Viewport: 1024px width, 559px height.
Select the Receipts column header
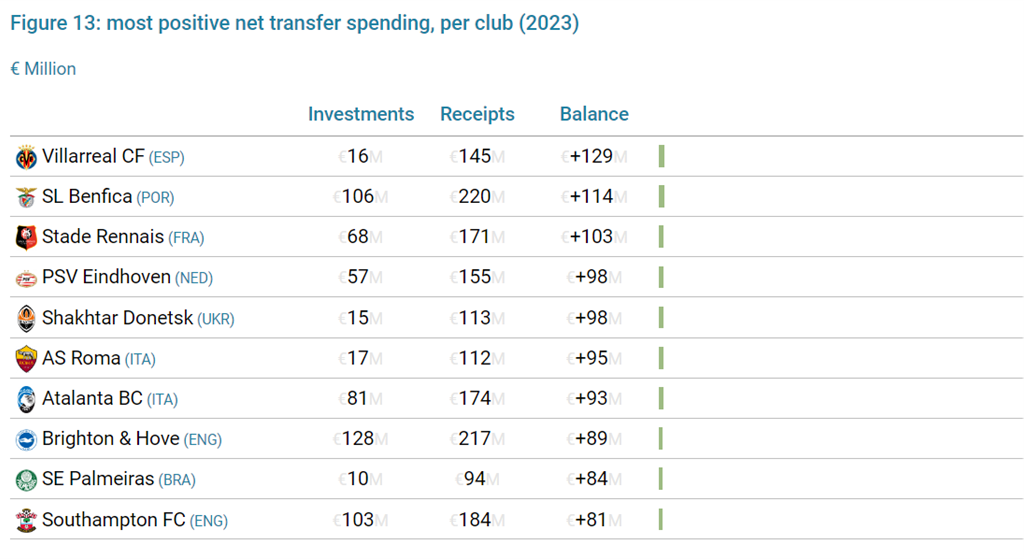coord(477,114)
